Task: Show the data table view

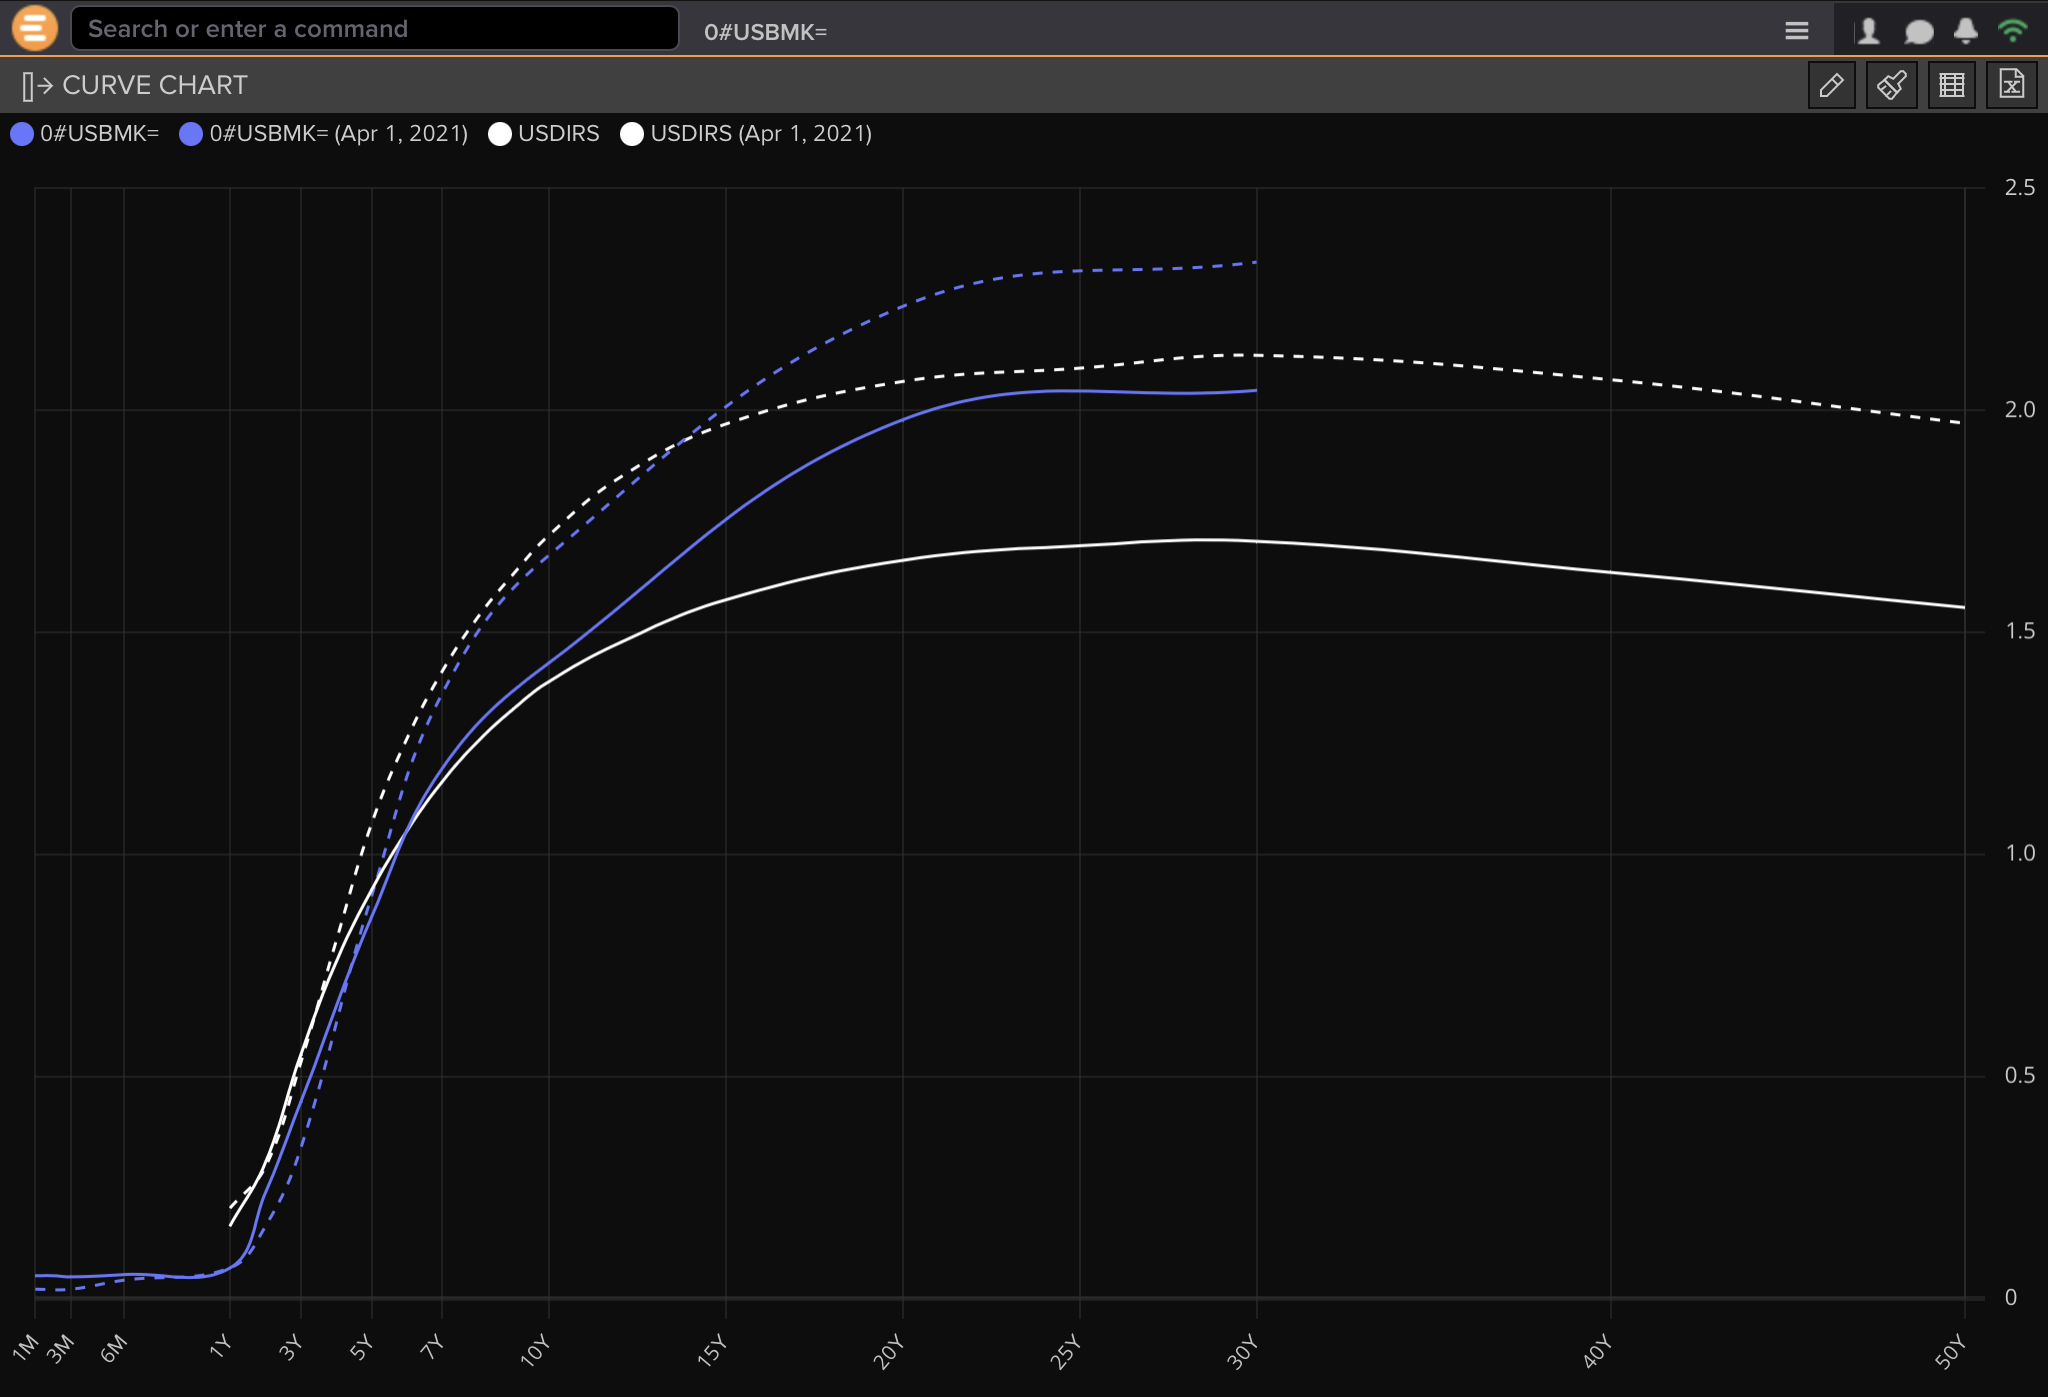Action: (x=1951, y=85)
